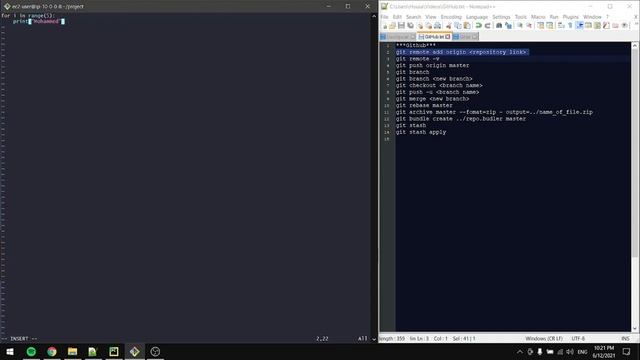Image resolution: width=640 pixels, height=360 pixels.
Task: Open the Edit menu in Notepad++
Action: tap(397, 17)
